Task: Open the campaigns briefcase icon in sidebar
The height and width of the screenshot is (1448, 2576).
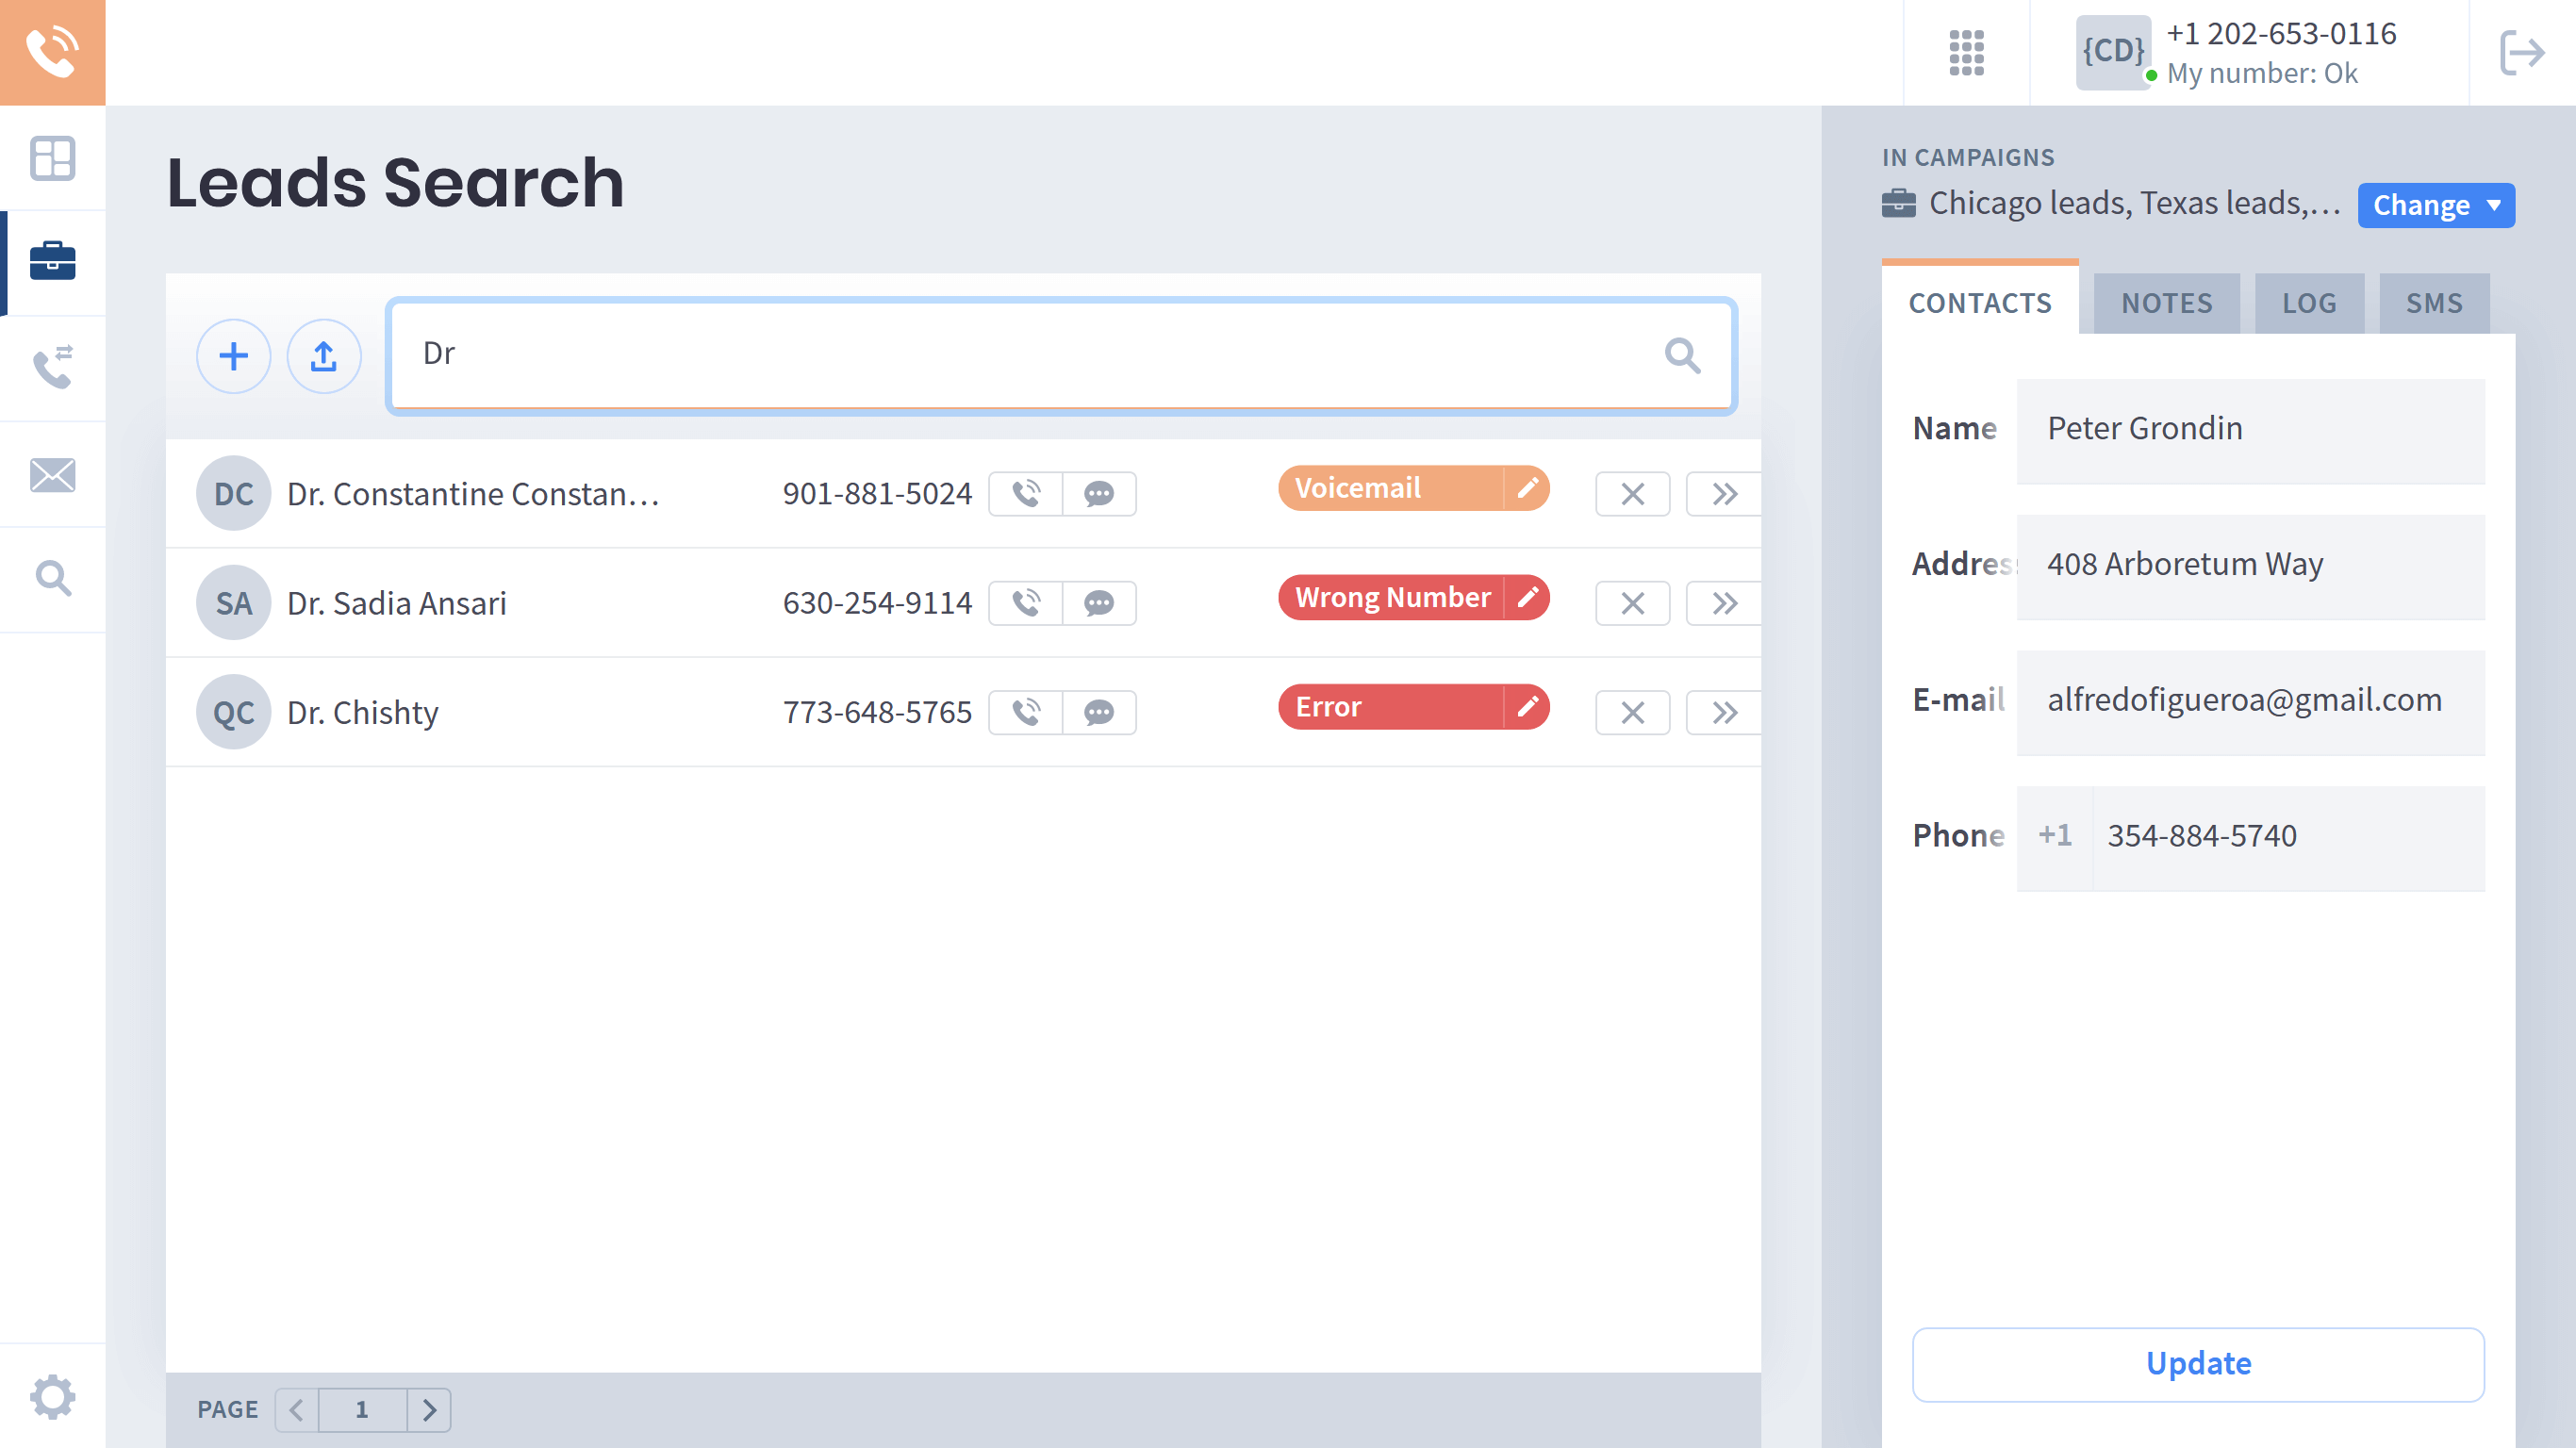Action: [x=52, y=262]
